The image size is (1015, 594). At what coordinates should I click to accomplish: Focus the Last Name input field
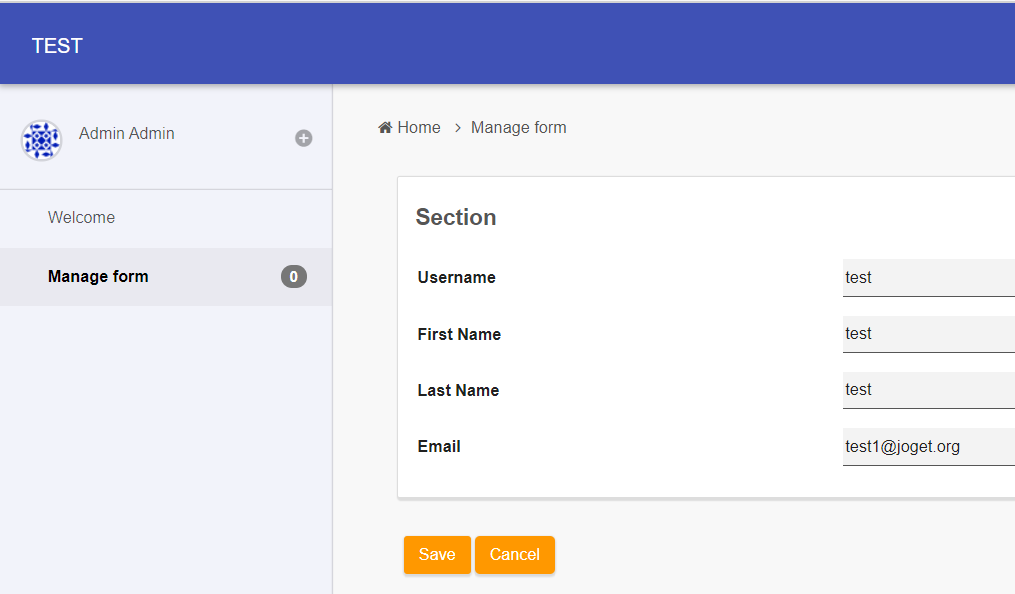coord(928,390)
